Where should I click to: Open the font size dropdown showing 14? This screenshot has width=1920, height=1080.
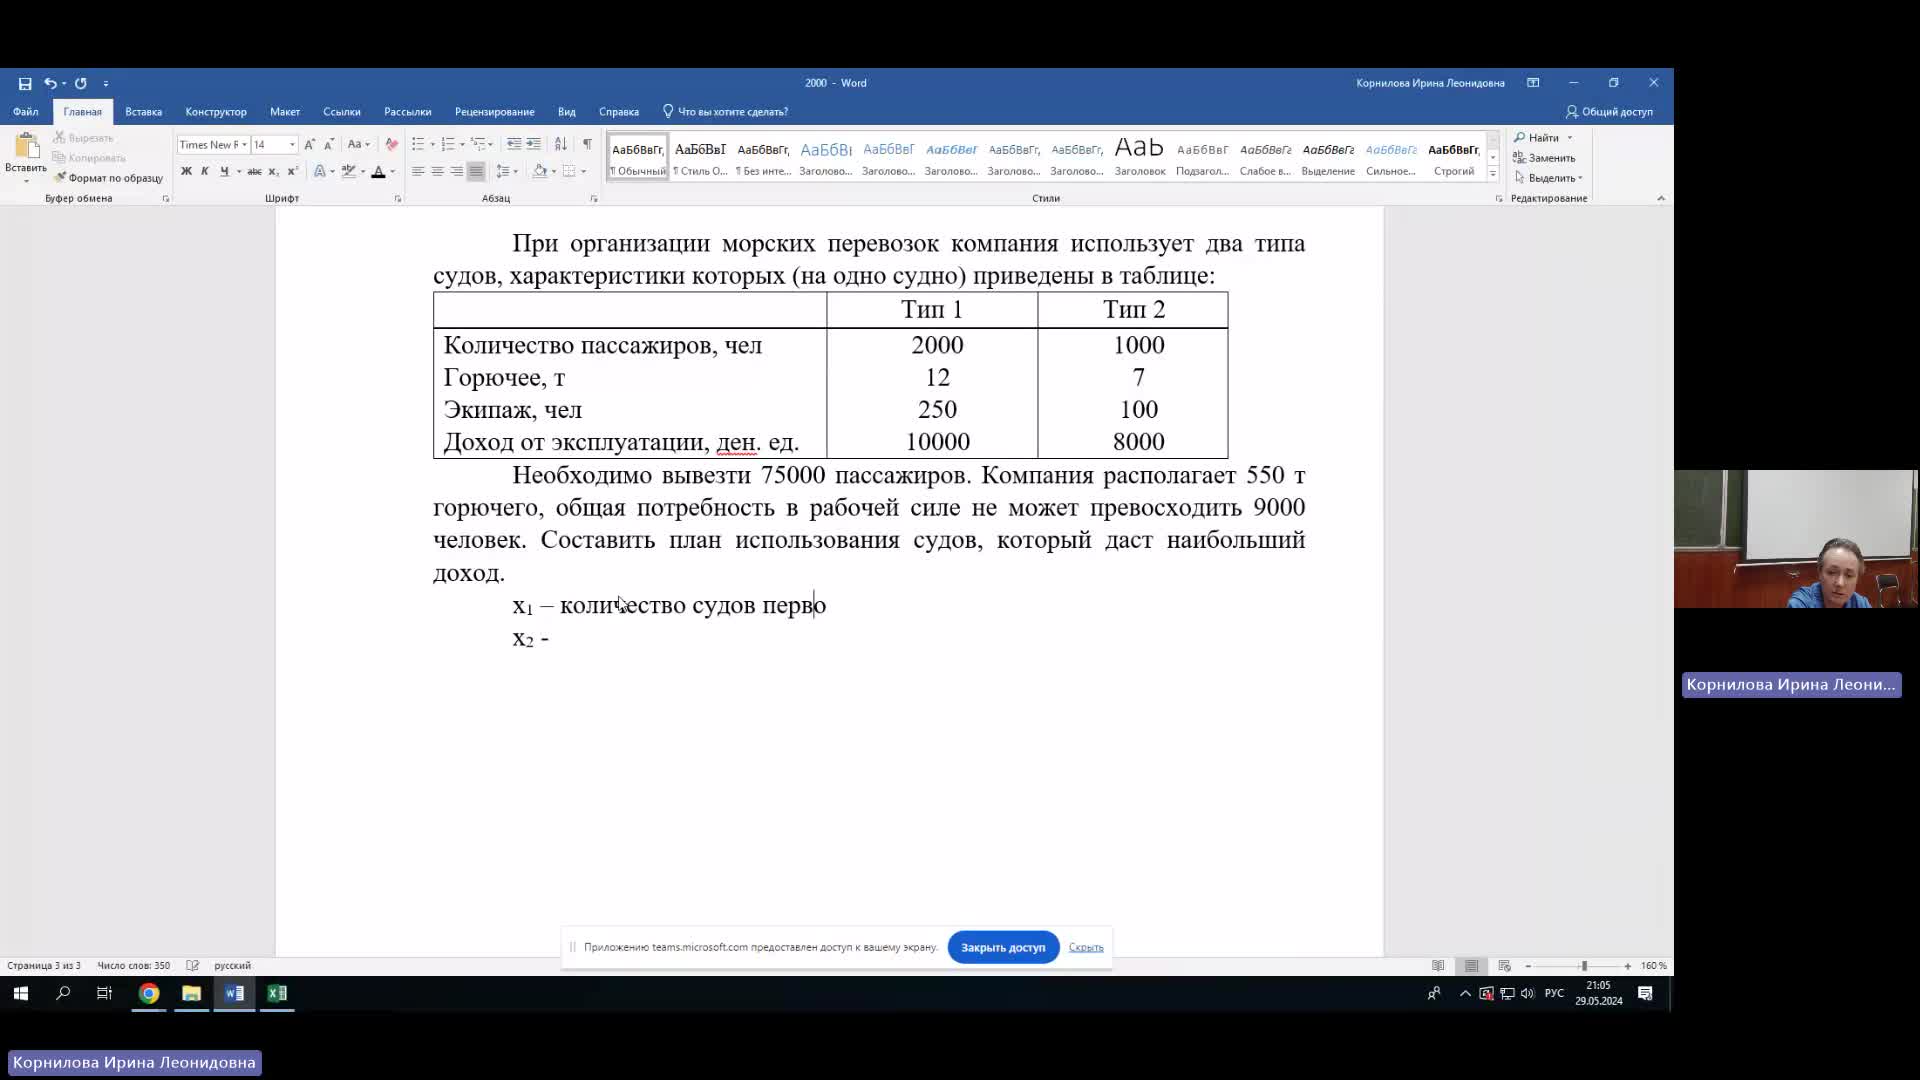click(x=292, y=145)
